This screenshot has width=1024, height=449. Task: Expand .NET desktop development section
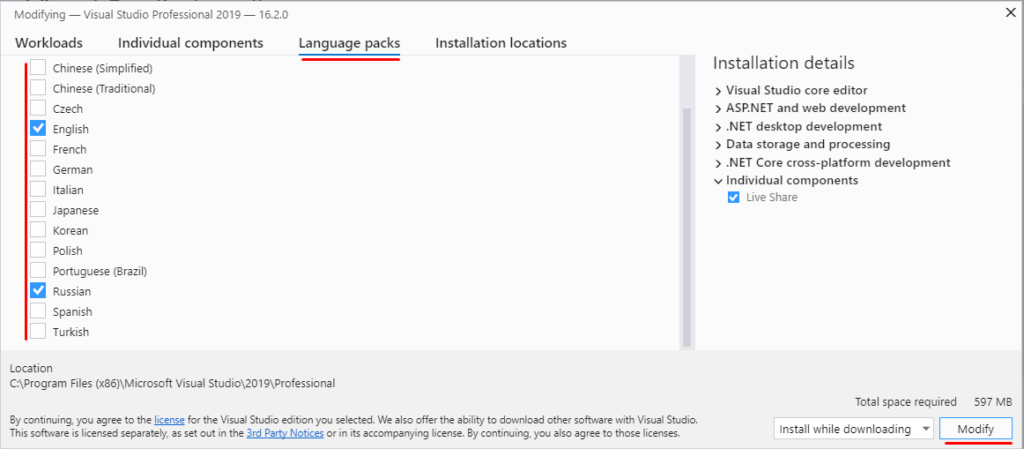point(719,127)
